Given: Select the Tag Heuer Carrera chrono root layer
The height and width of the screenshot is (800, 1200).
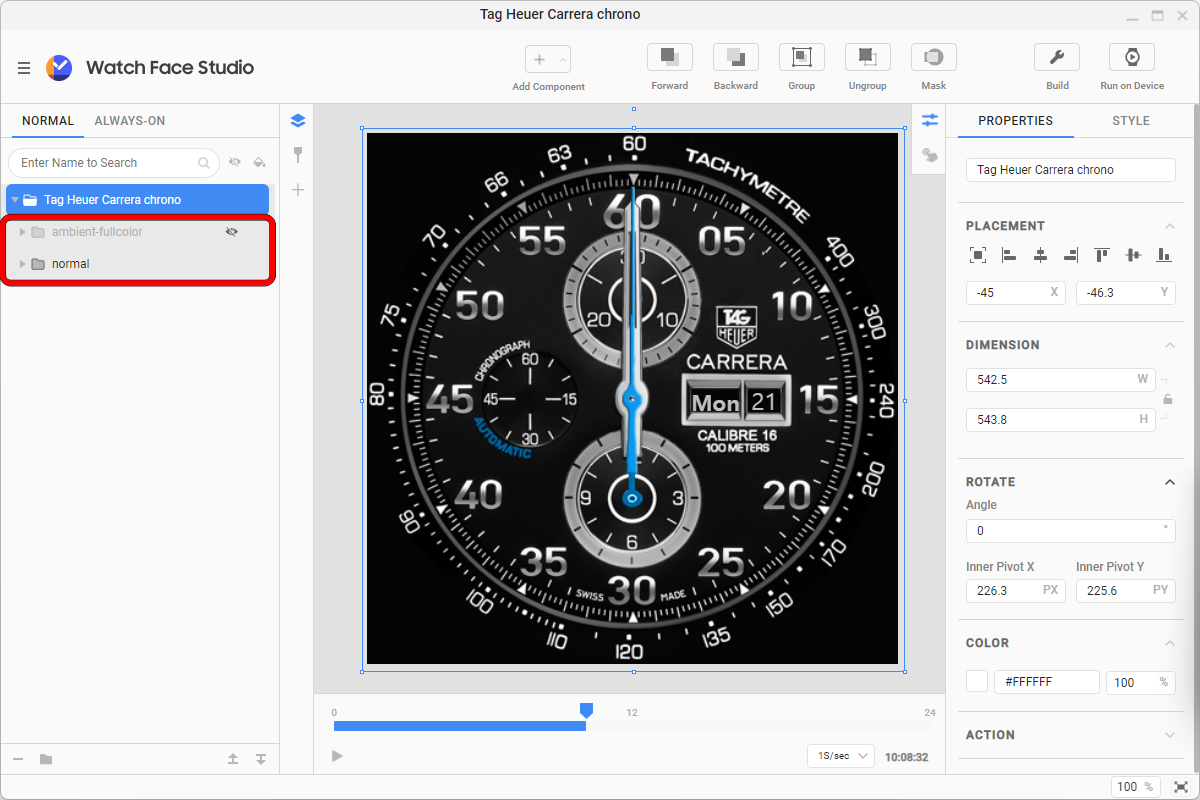Looking at the screenshot, I should (x=138, y=200).
